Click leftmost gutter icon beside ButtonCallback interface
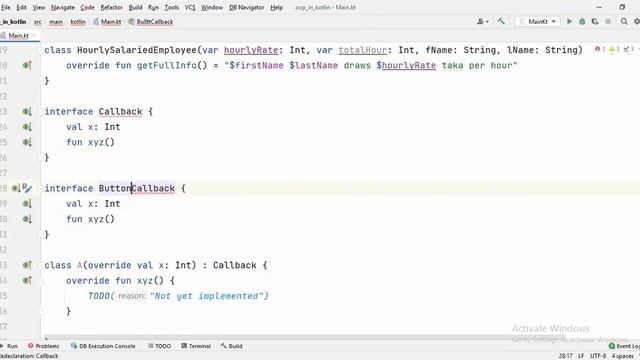Image resolution: width=640 pixels, height=360 pixels. tap(16, 188)
